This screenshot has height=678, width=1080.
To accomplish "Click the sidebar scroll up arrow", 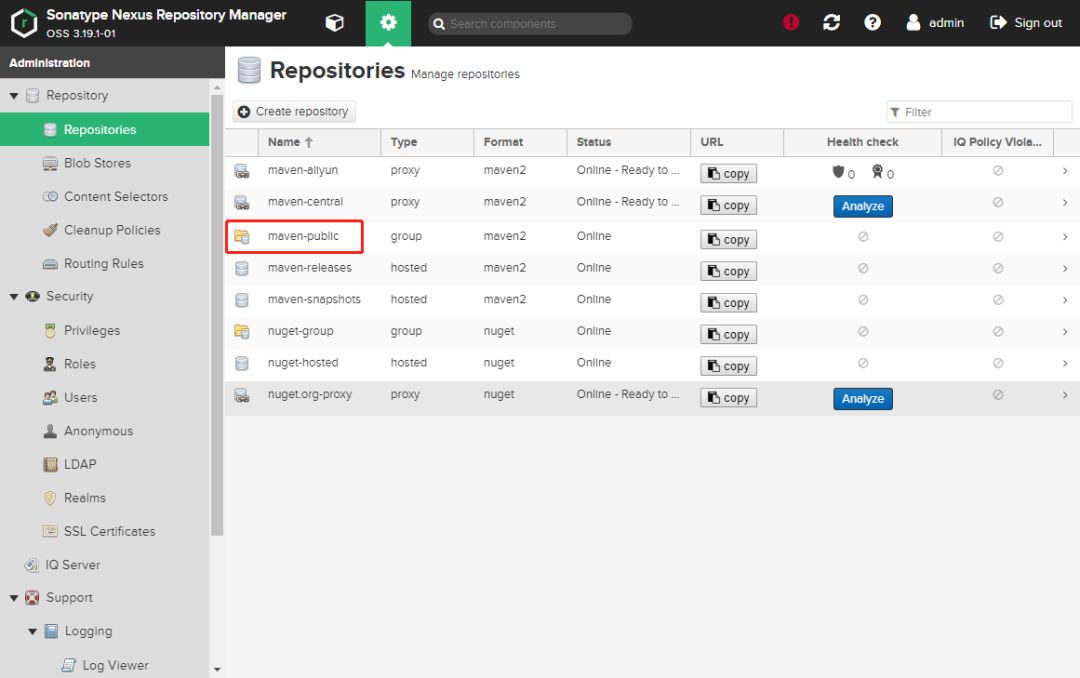I will click(x=217, y=88).
